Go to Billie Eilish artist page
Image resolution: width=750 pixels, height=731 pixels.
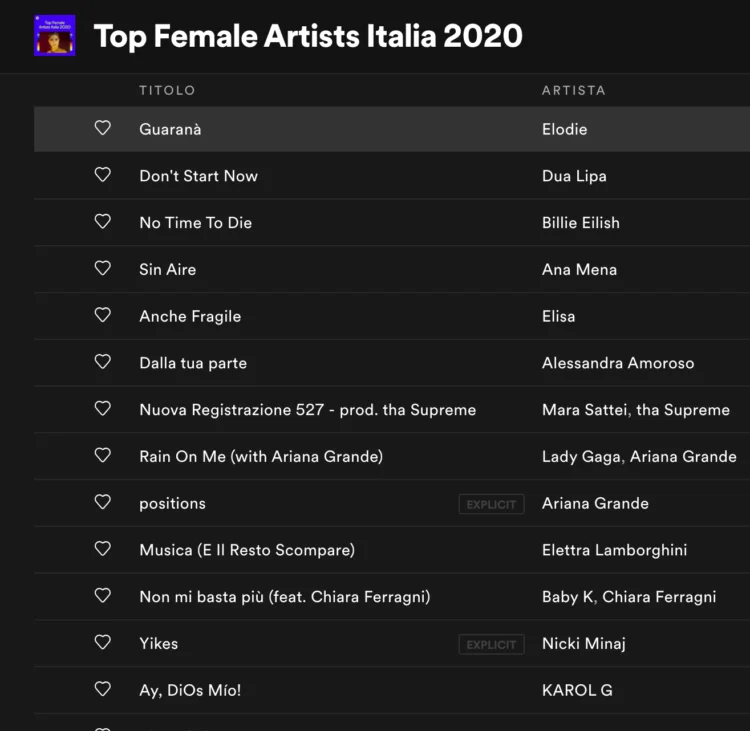pos(580,223)
